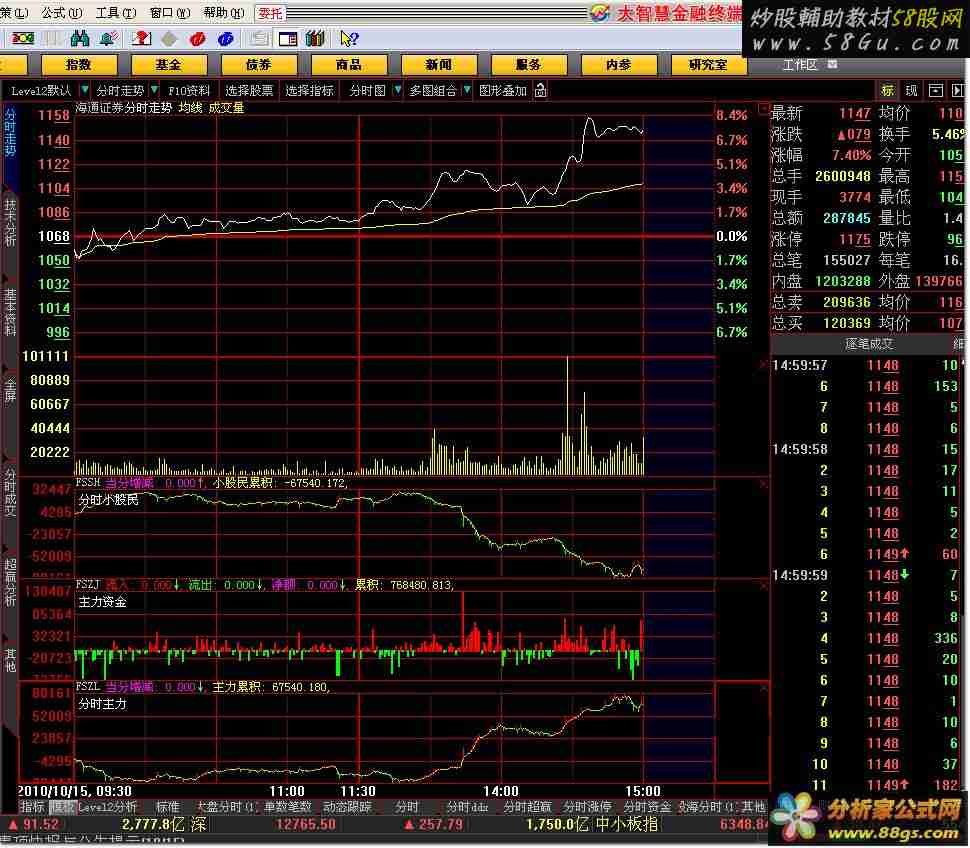
Task: Select the 分时资金 bottom tab
Action: [647, 807]
